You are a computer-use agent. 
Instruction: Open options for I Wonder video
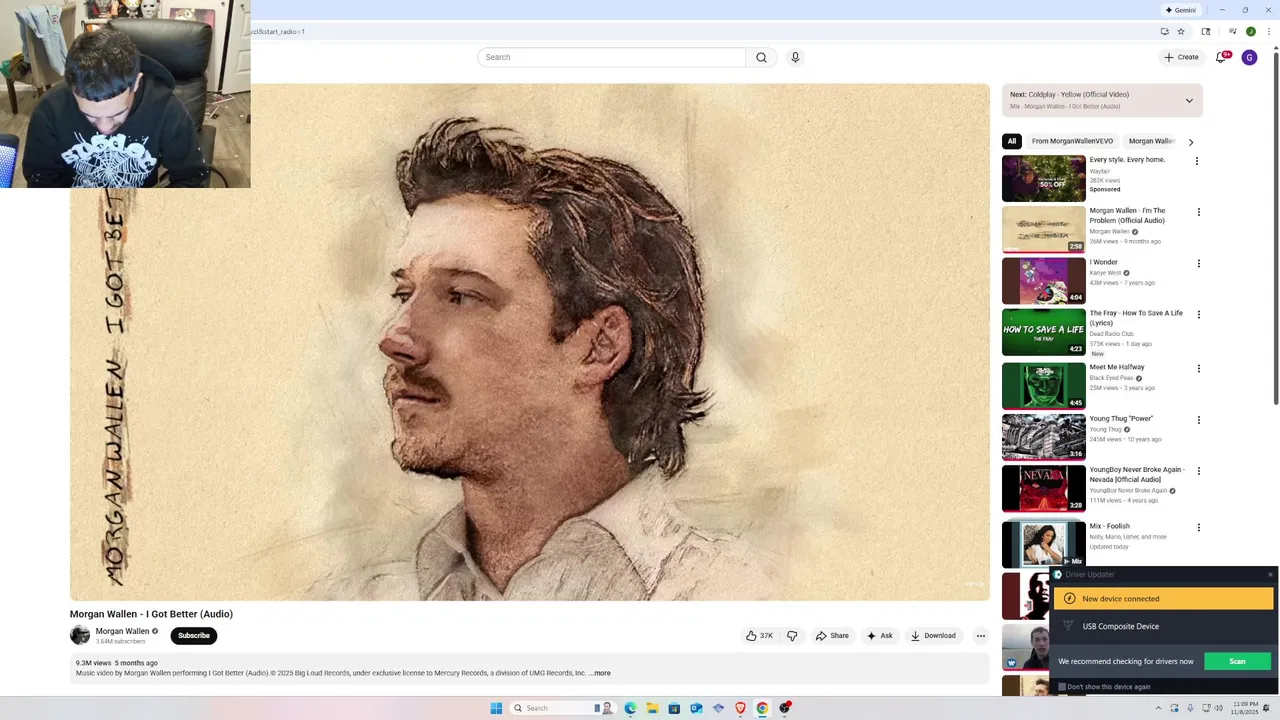point(1198,264)
